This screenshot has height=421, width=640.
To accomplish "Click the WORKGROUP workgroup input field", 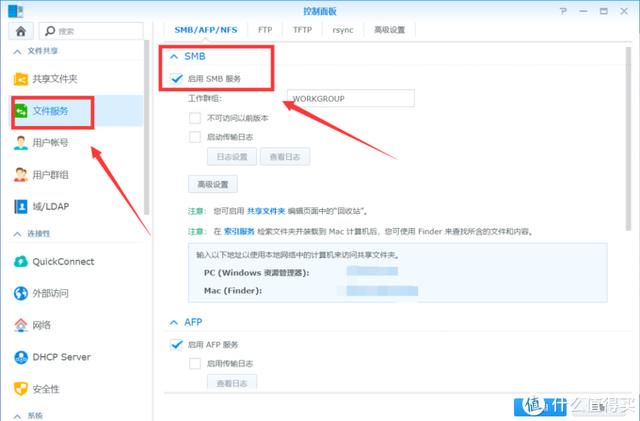I will (351, 98).
